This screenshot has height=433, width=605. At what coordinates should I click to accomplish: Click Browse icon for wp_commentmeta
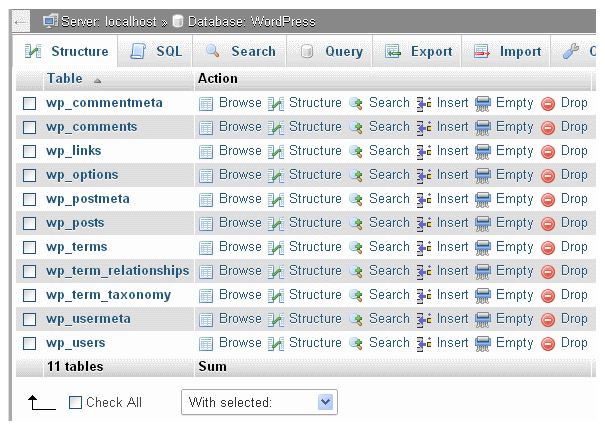coord(206,103)
